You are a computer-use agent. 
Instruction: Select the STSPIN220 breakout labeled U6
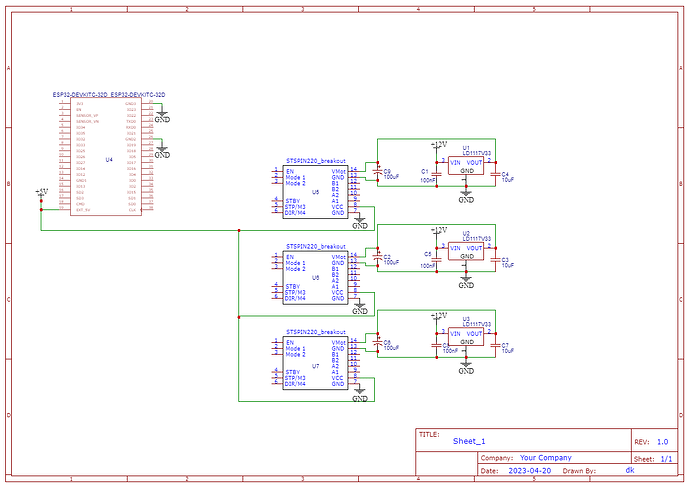click(x=316, y=276)
